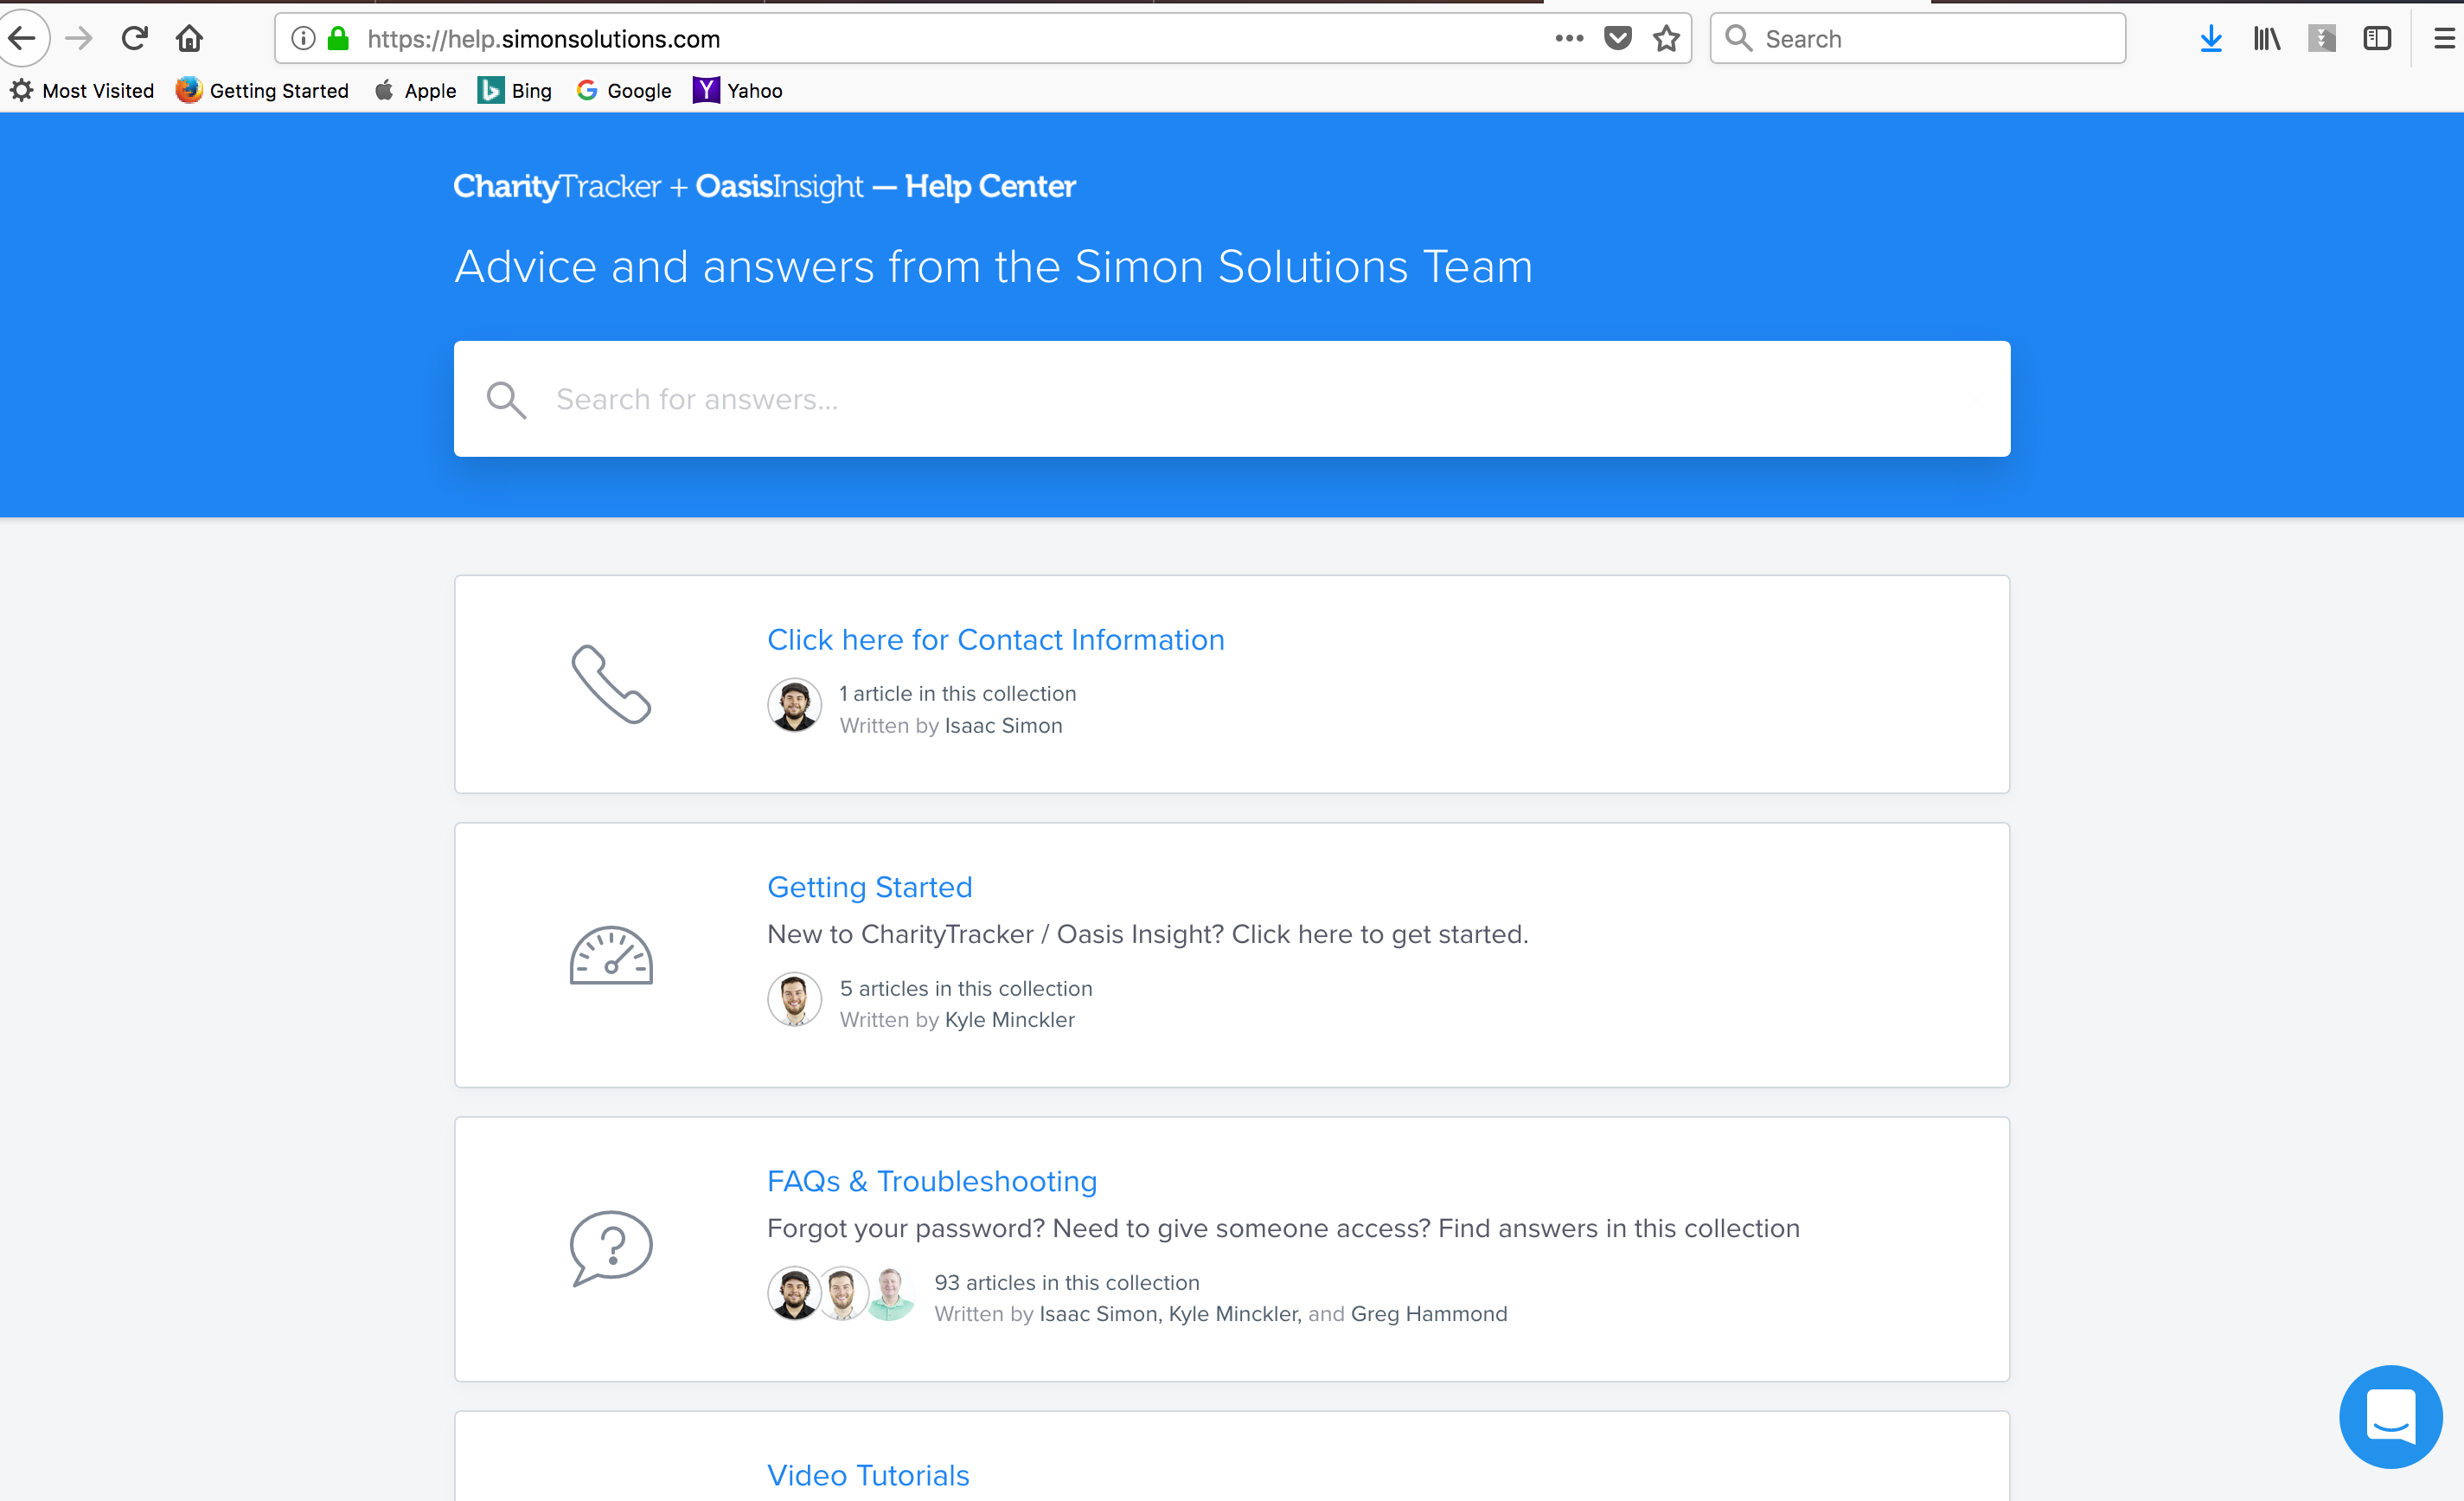Click the question bubble FAQs icon

(611, 1248)
